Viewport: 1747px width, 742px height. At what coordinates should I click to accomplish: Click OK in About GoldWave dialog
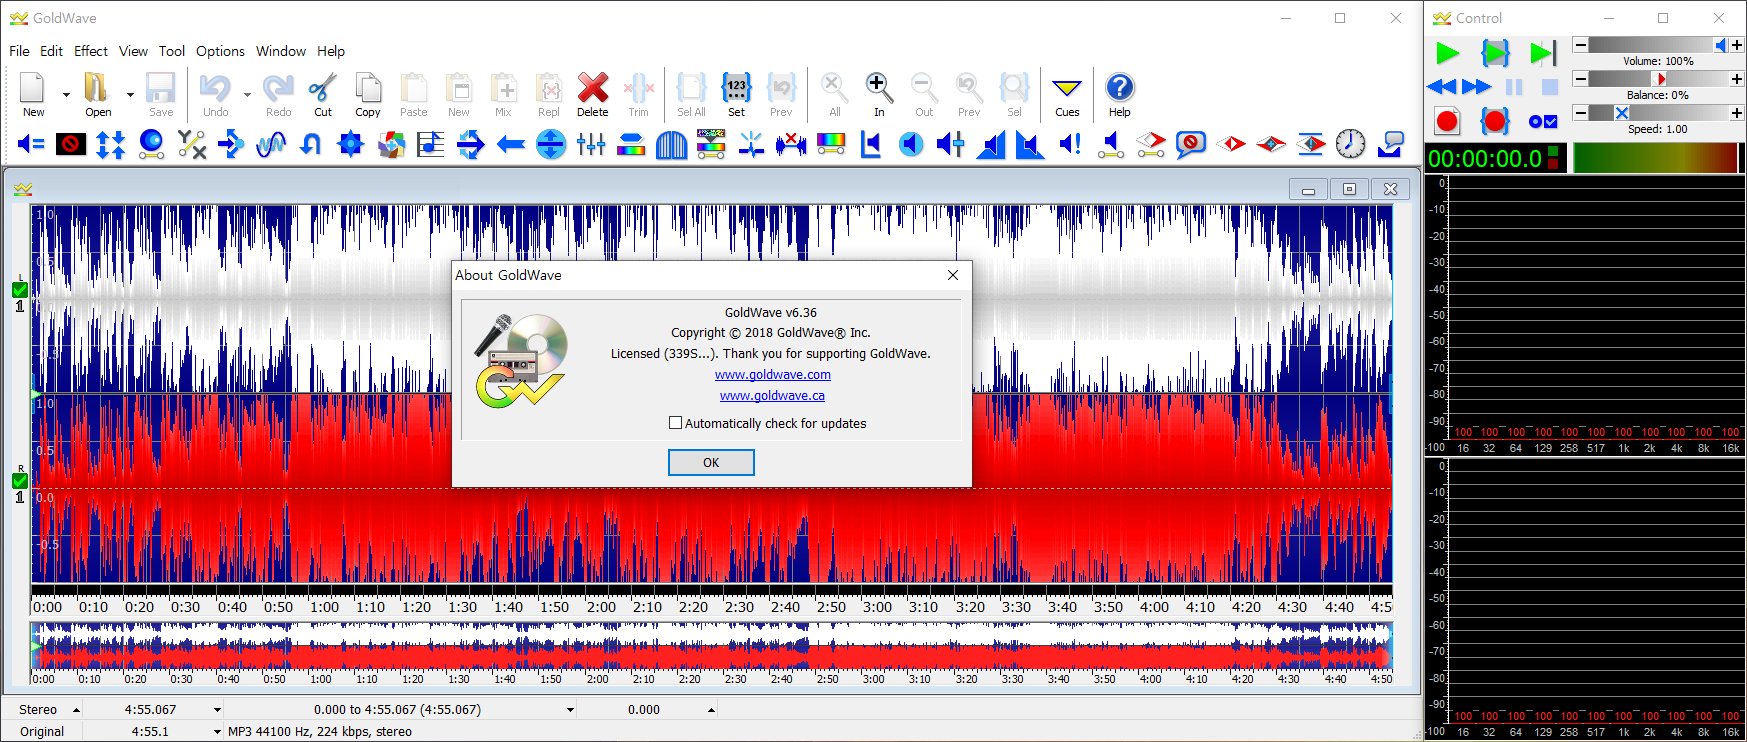click(711, 462)
